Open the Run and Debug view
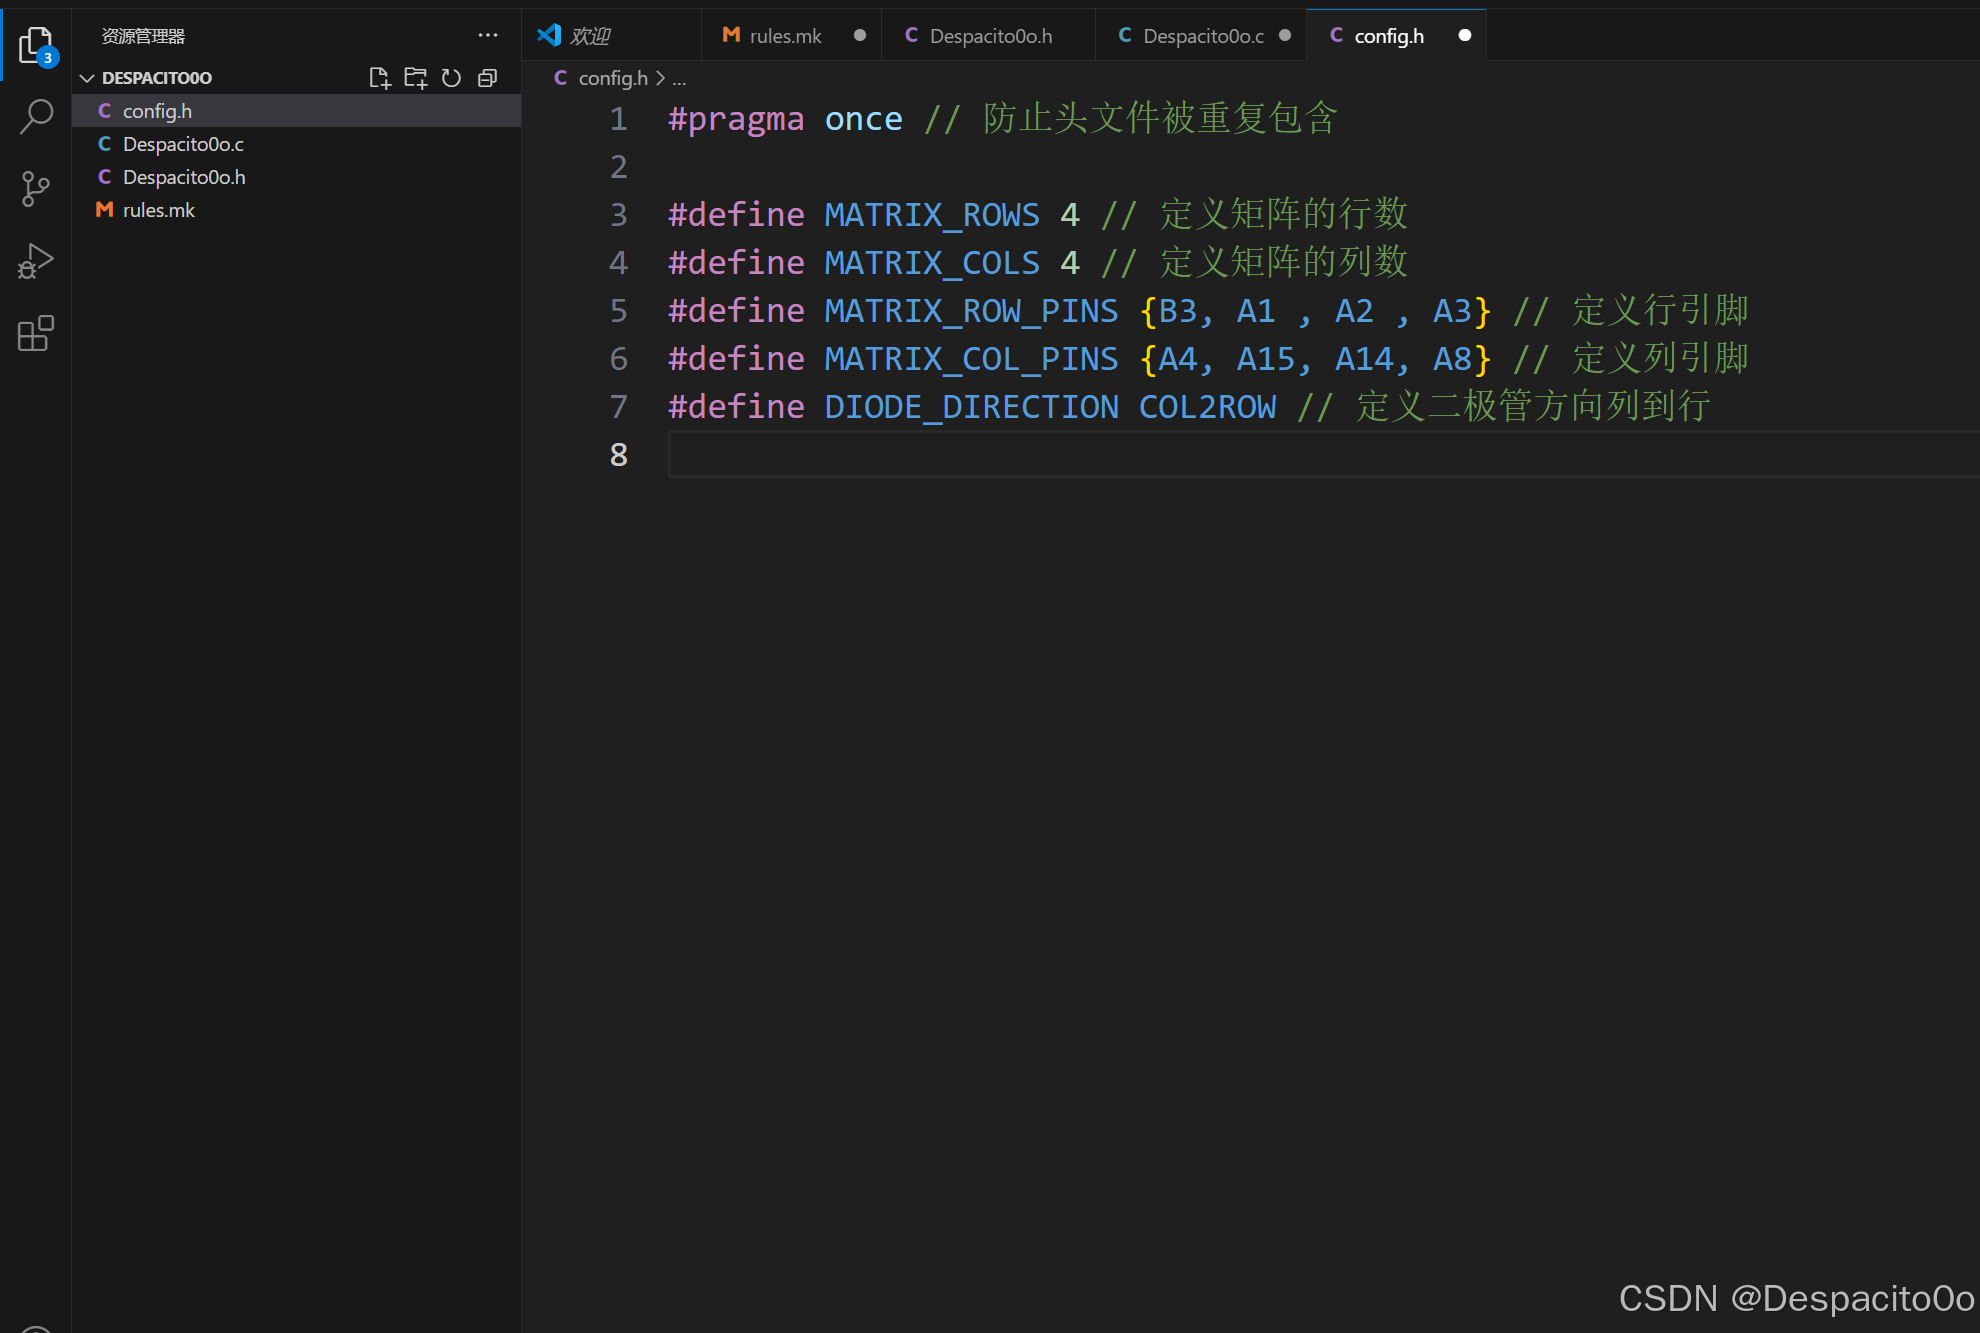1980x1333 pixels. [x=36, y=261]
